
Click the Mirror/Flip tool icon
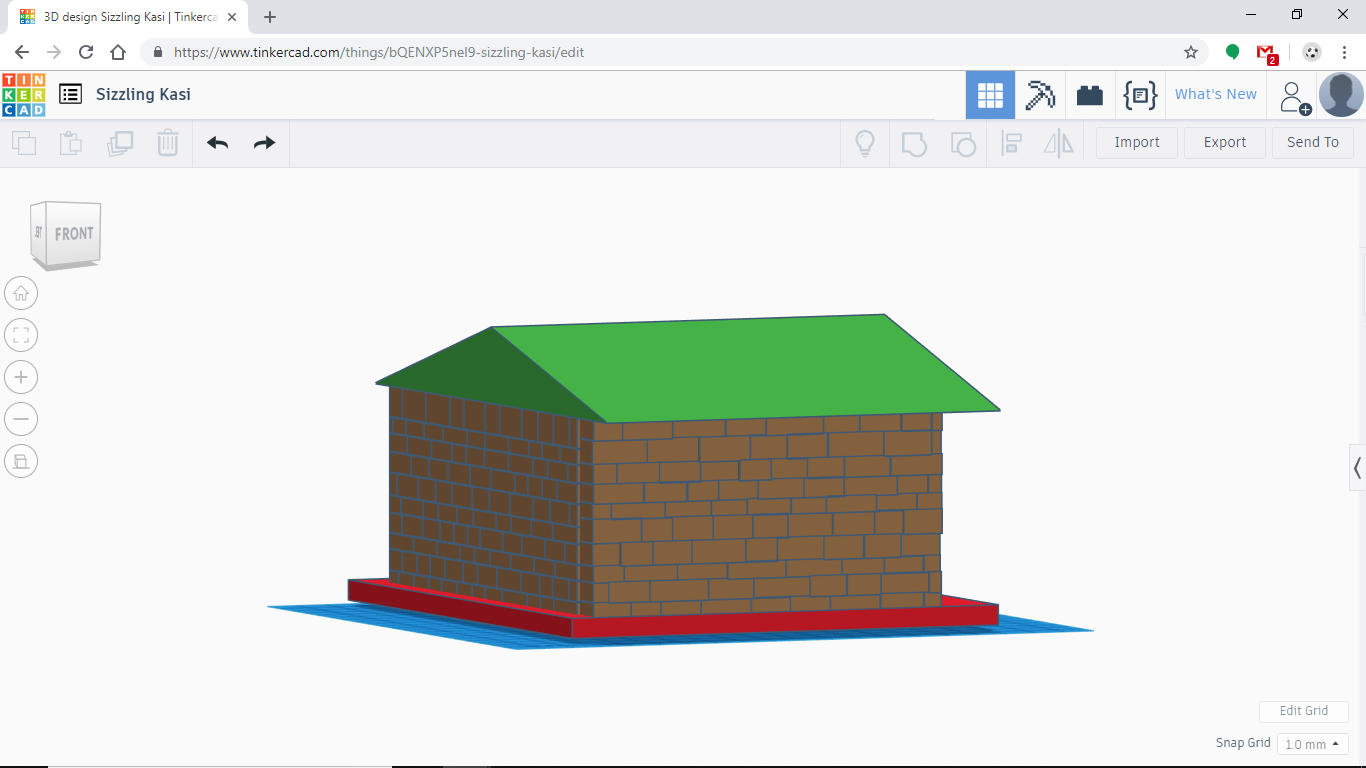1058,144
